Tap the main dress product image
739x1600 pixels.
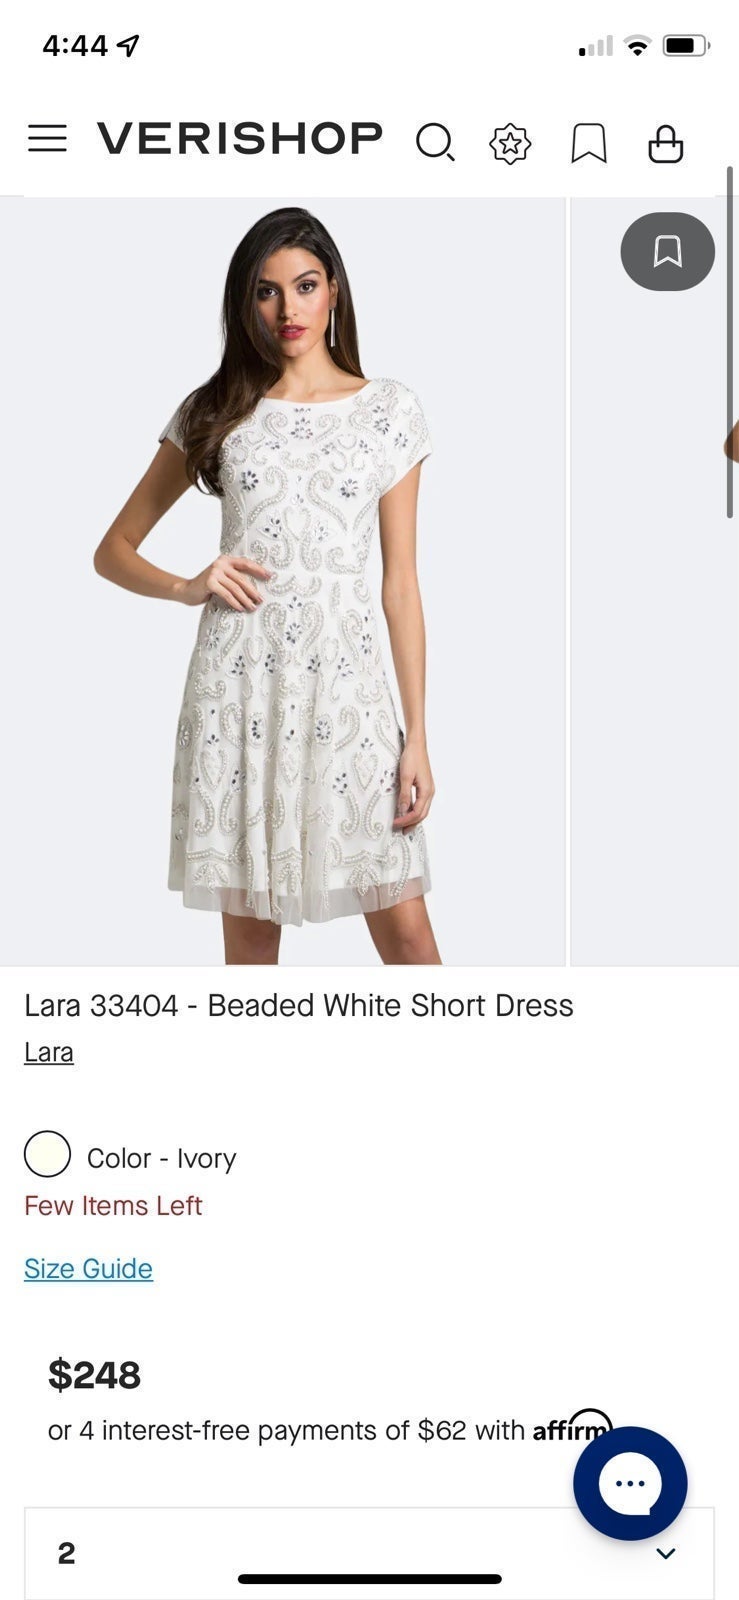(x=283, y=581)
